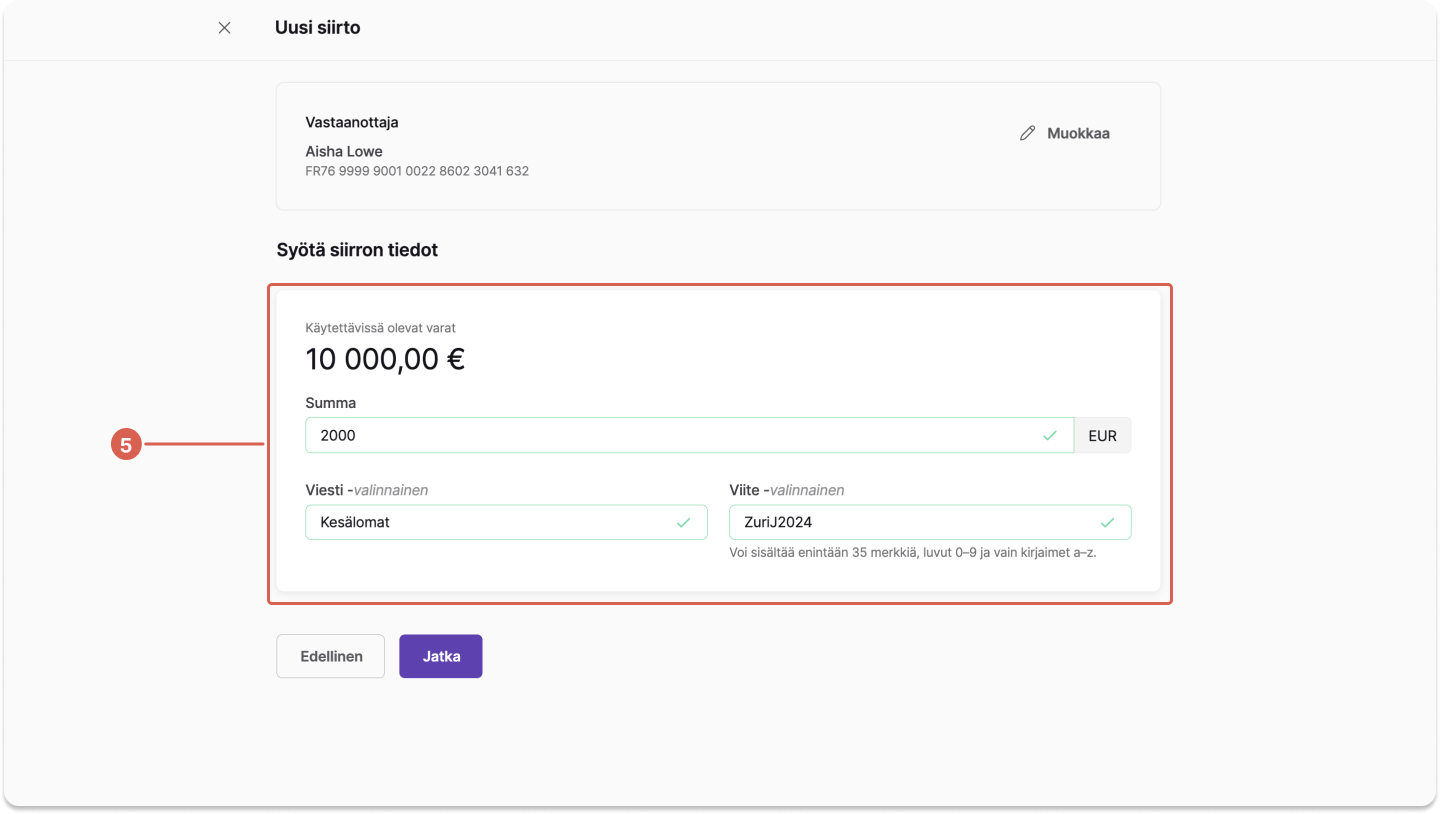Click the Uusi siirto page title
This screenshot has height=814, width=1440.
tap(318, 28)
